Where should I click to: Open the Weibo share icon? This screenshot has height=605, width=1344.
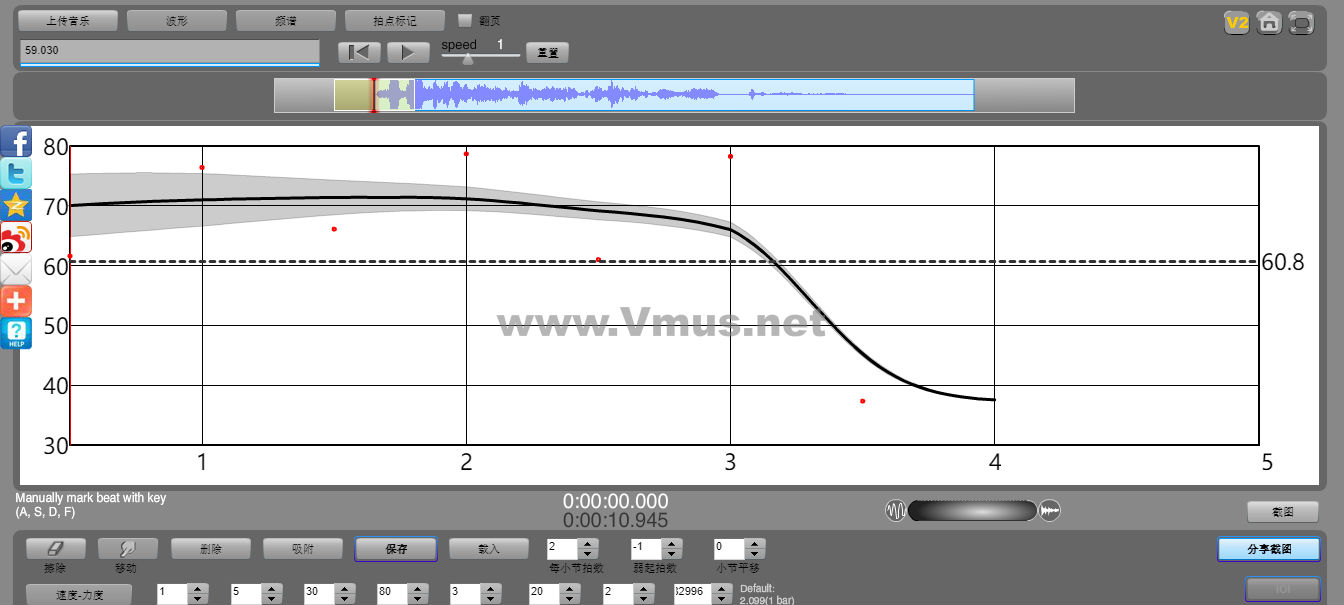(x=16, y=237)
